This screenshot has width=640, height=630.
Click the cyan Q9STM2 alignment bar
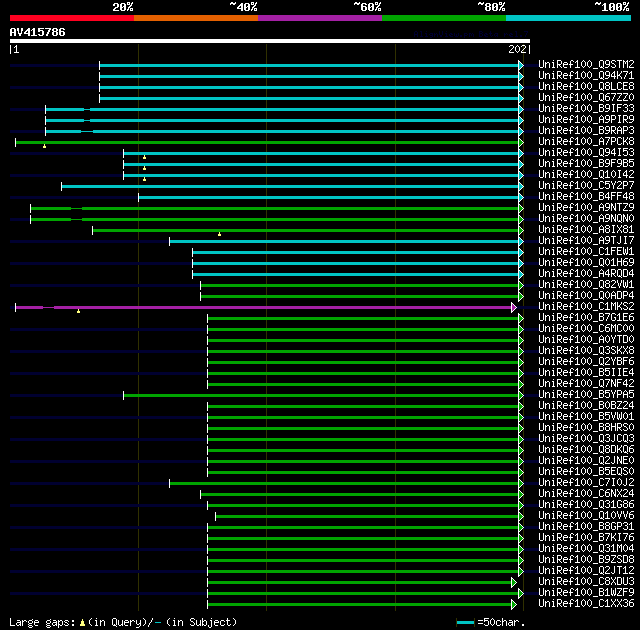(x=309, y=65)
